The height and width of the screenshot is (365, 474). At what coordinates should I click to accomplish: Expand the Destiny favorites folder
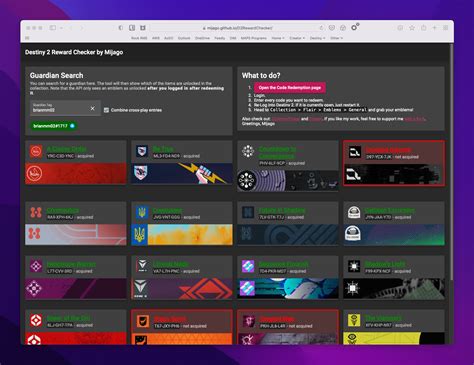317,38
